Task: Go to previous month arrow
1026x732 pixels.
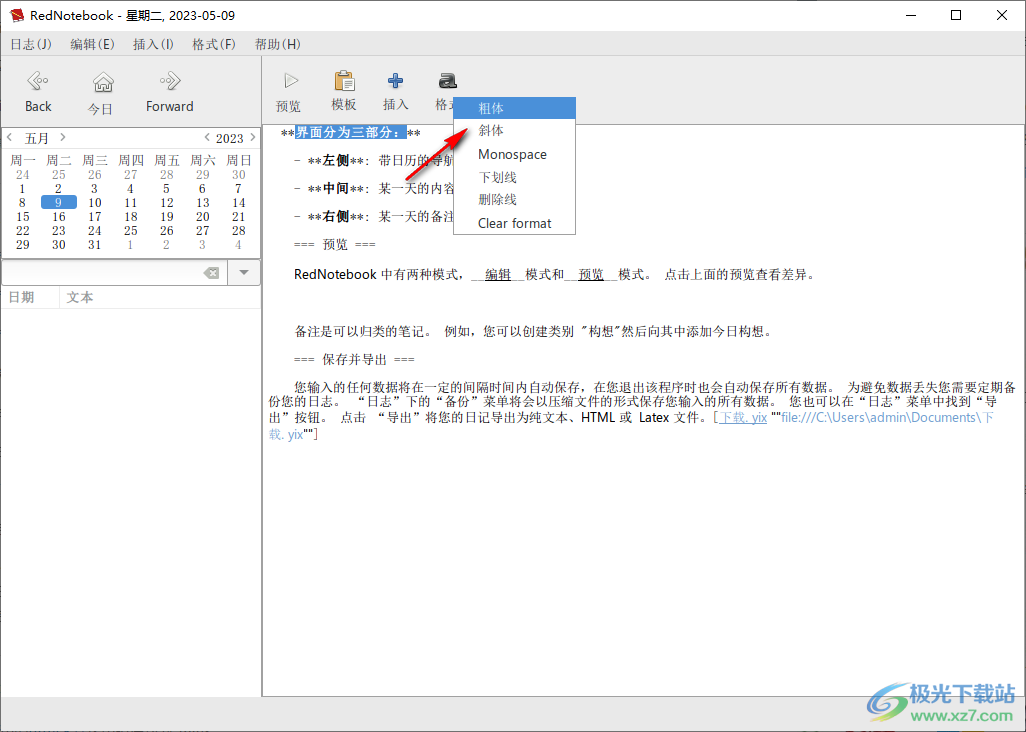Action: [x=10, y=137]
